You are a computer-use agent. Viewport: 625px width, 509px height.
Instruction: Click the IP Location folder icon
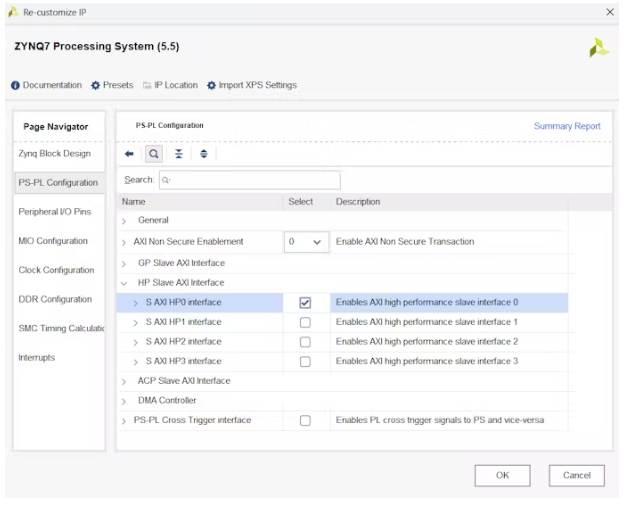click(x=147, y=86)
